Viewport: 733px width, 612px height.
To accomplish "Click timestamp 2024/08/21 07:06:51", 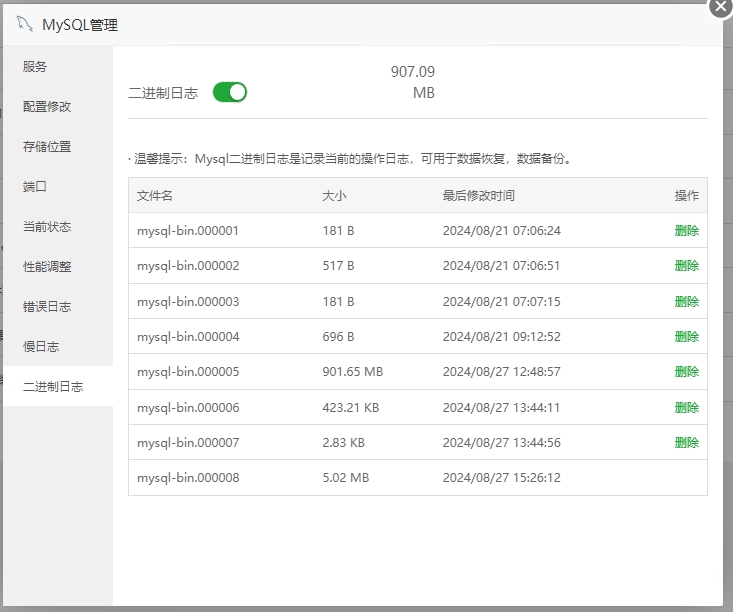I will [x=502, y=266].
